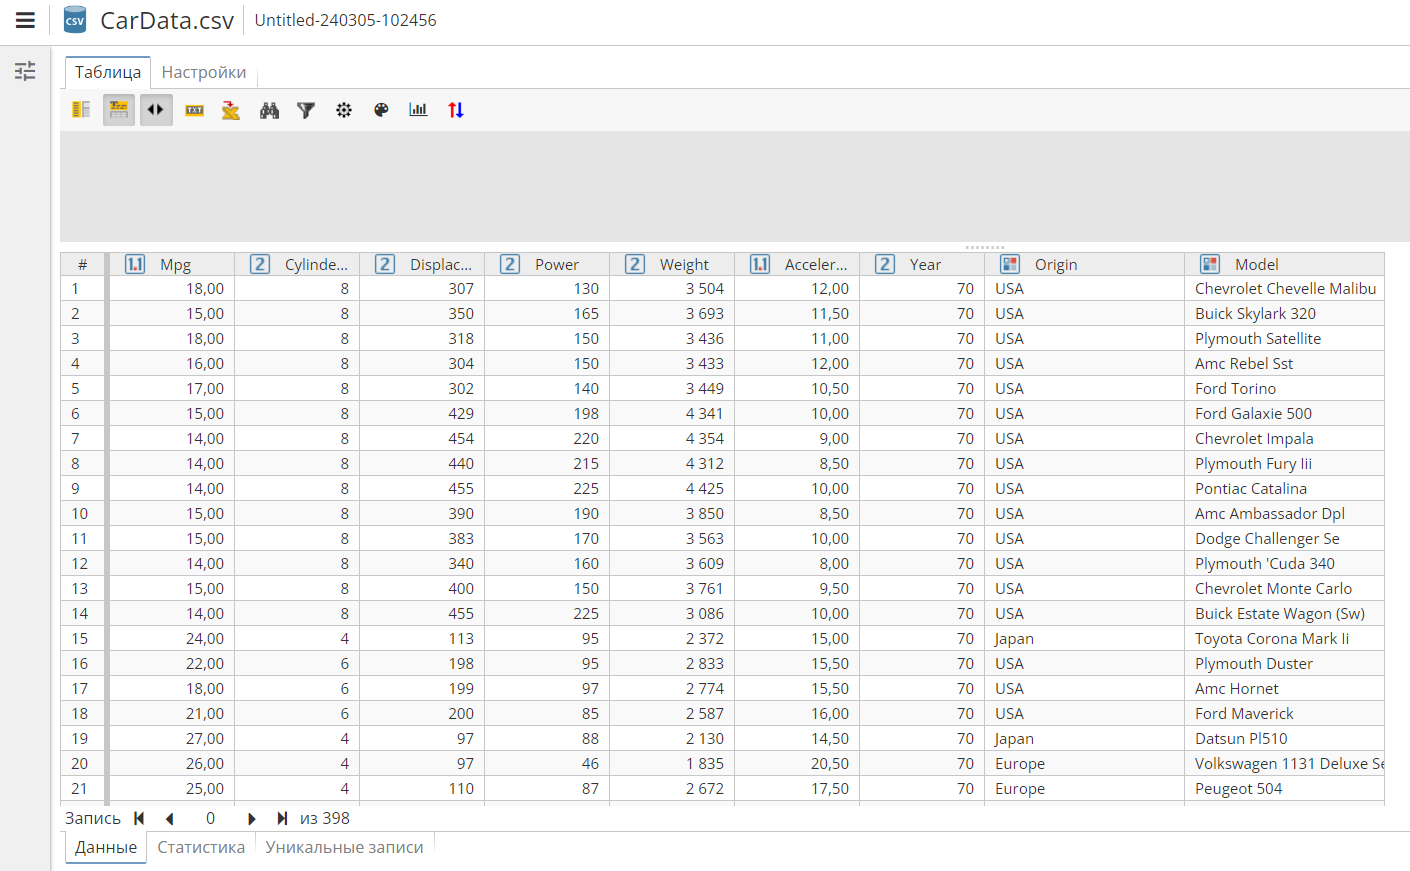Click the Mpg real-type icon
The height and width of the screenshot is (871, 1410).
tap(135, 264)
